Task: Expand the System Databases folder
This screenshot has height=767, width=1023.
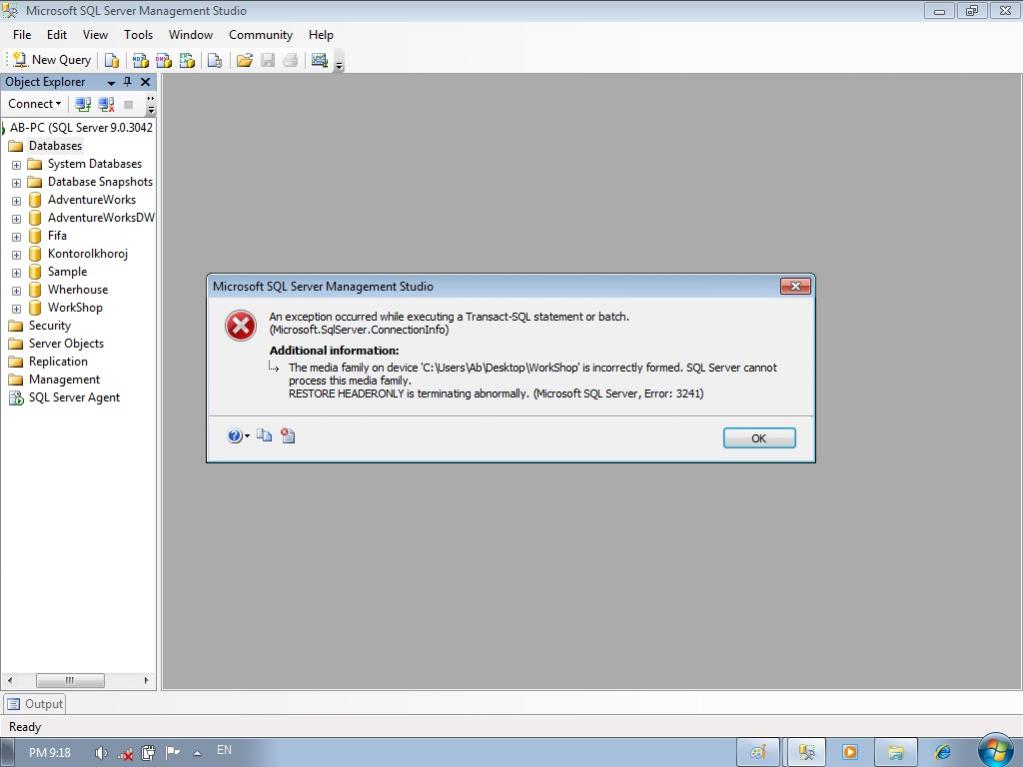Action: 16,164
